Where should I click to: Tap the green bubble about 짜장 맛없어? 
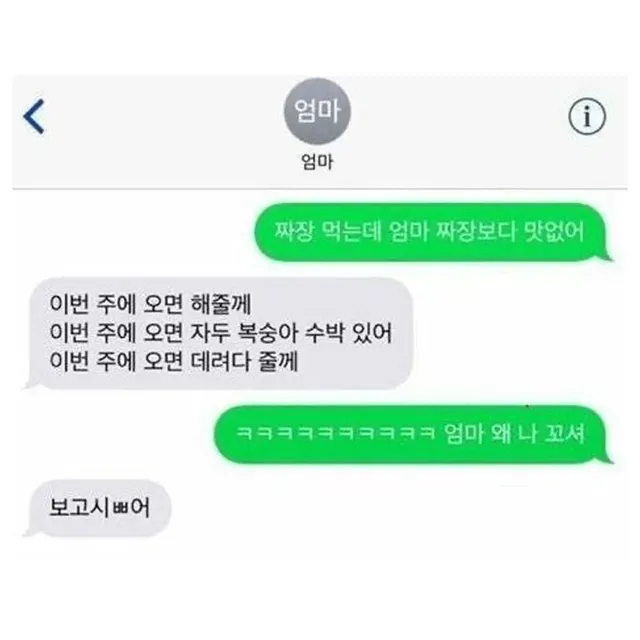click(433, 232)
